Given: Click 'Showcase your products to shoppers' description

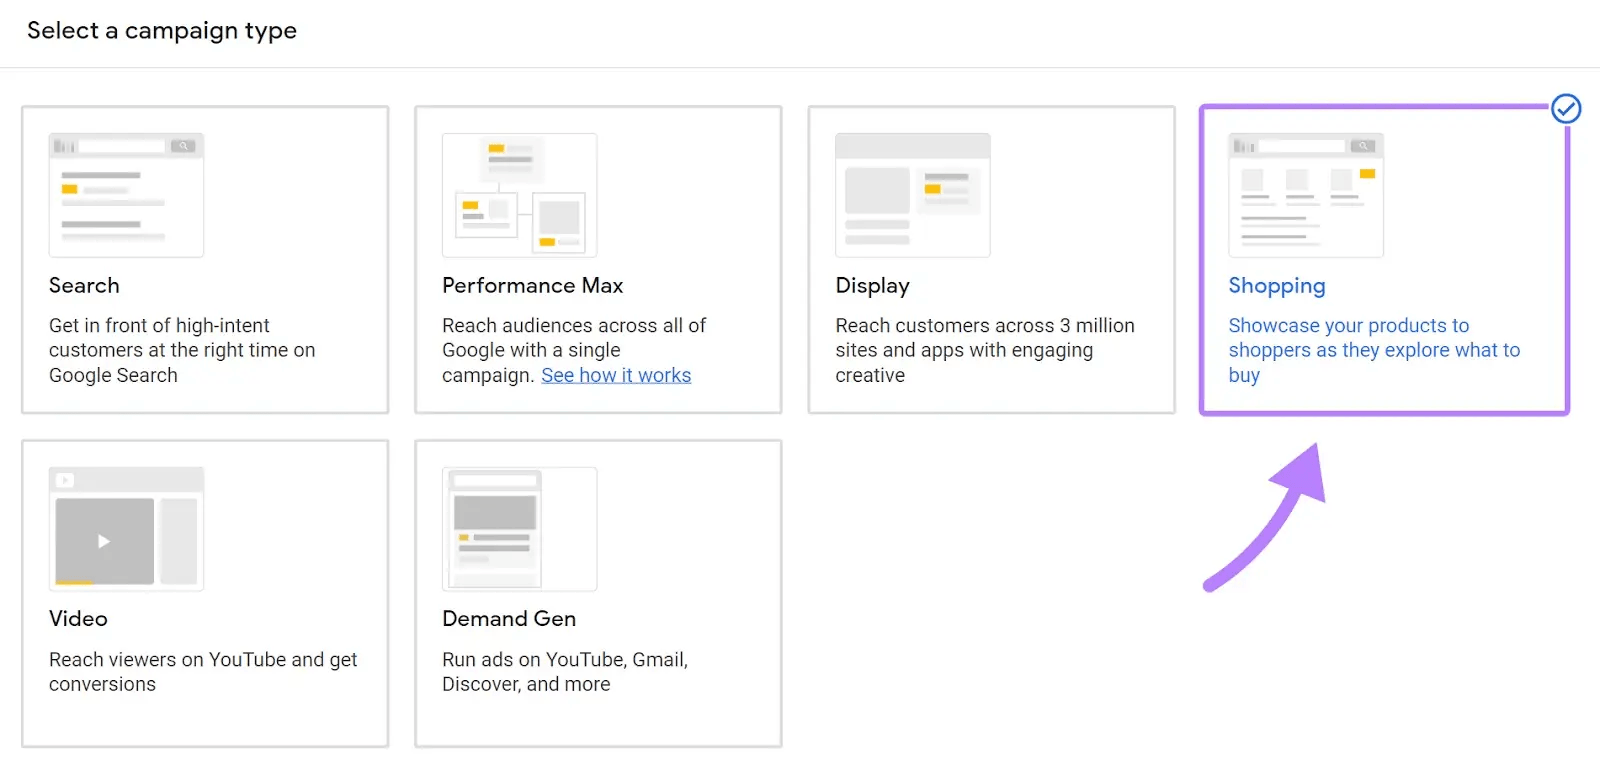Looking at the screenshot, I should [x=1373, y=350].
